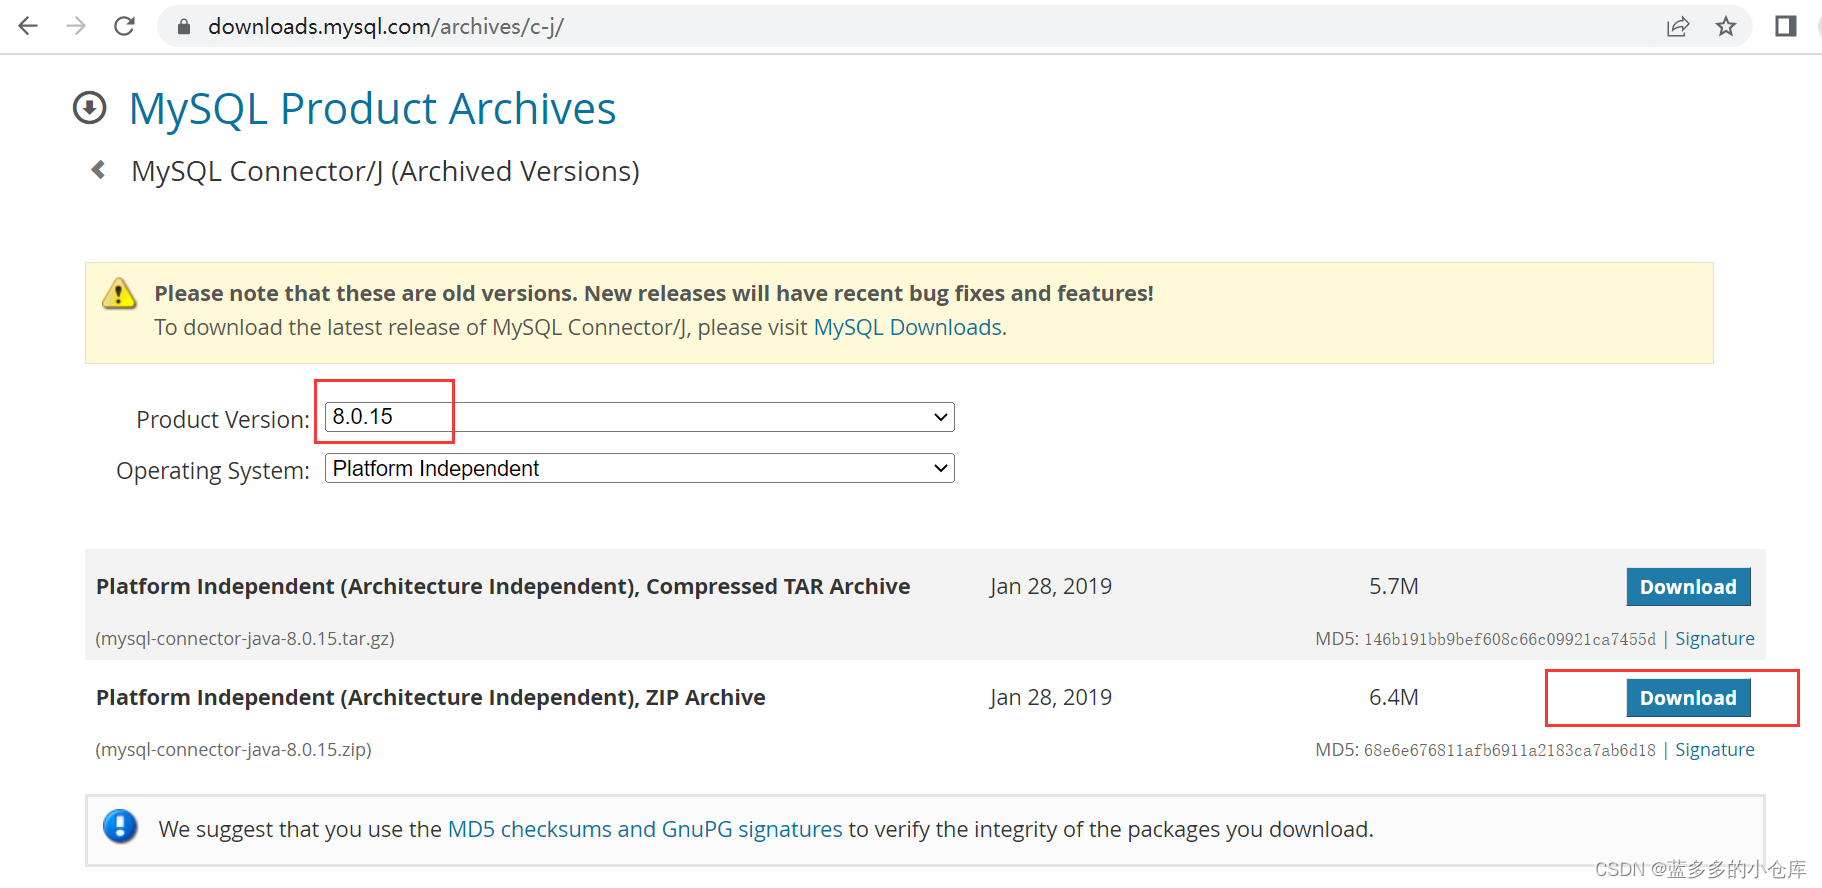Screen dimensions: 1822x888
Task: Click the browser forward arrow
Action: click(x=76, y=26)
